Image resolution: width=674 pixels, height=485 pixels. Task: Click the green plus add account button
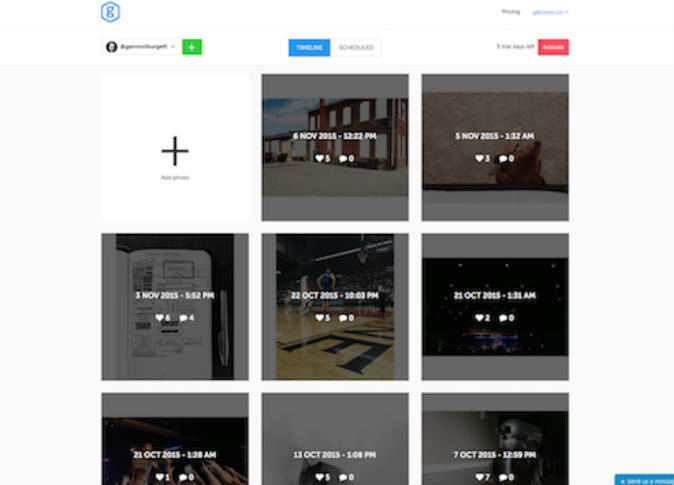192,47
